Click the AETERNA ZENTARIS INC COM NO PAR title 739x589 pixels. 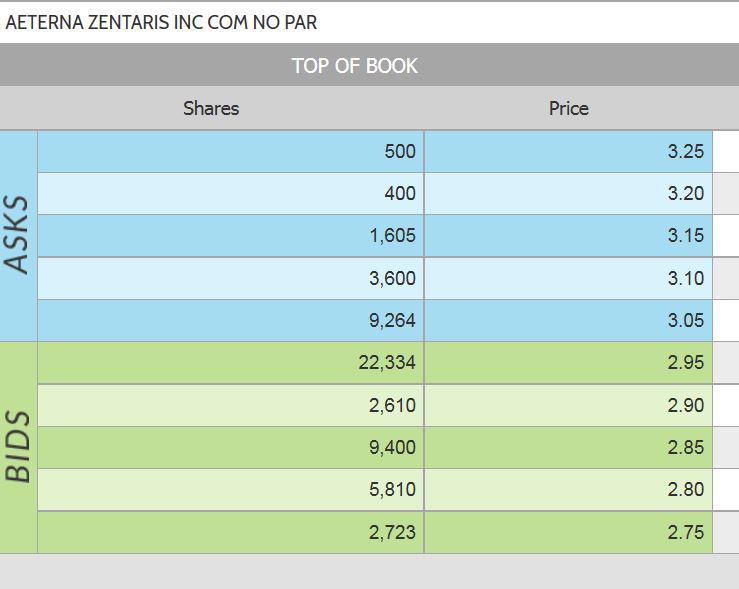(162, 22)
